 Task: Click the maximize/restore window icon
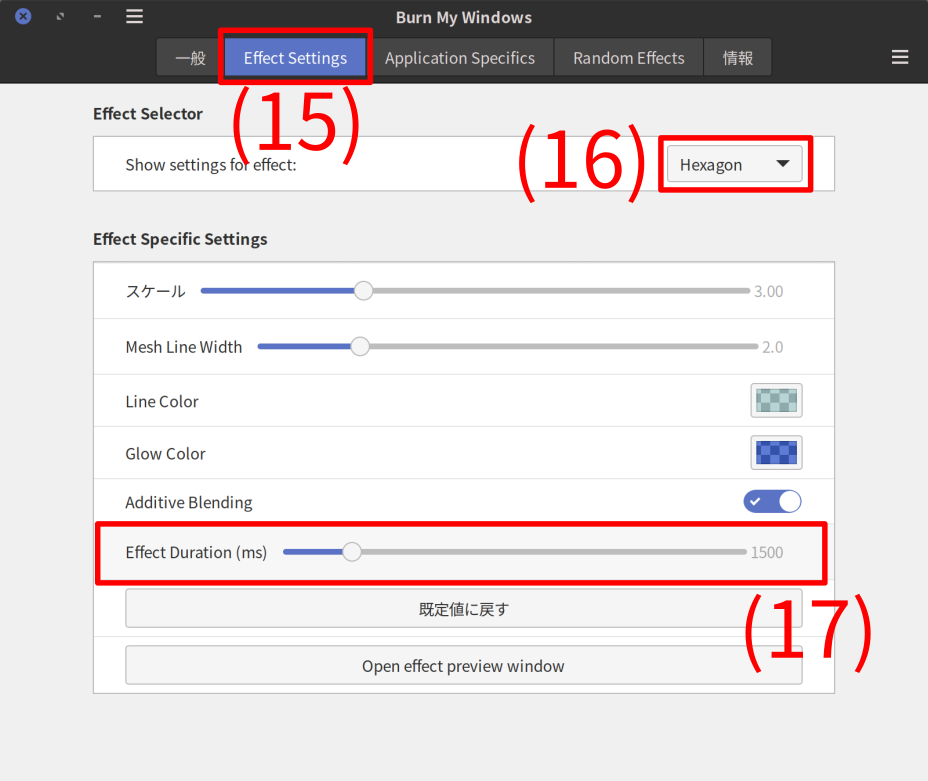click(60, 17)
